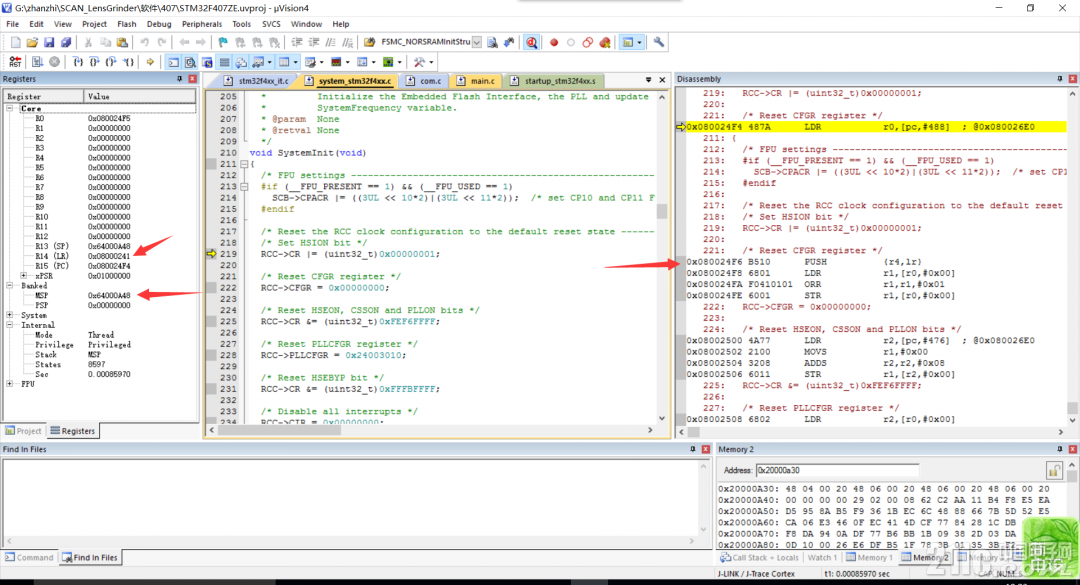Screen dimensions: 1080x585
Task: Open the Symbols window icon
Action: pyautogui.click(x=207, y=62)
